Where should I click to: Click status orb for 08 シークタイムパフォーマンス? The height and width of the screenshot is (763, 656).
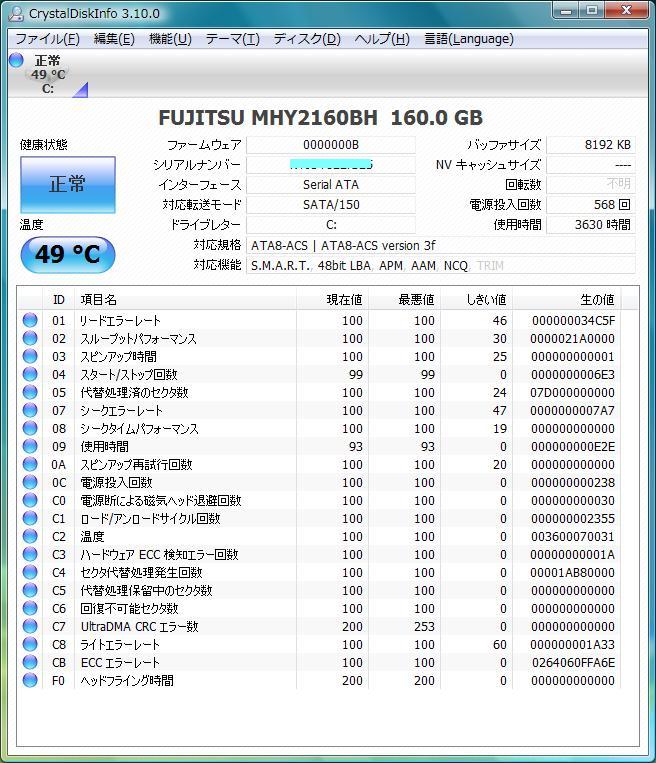pos(30,428)
